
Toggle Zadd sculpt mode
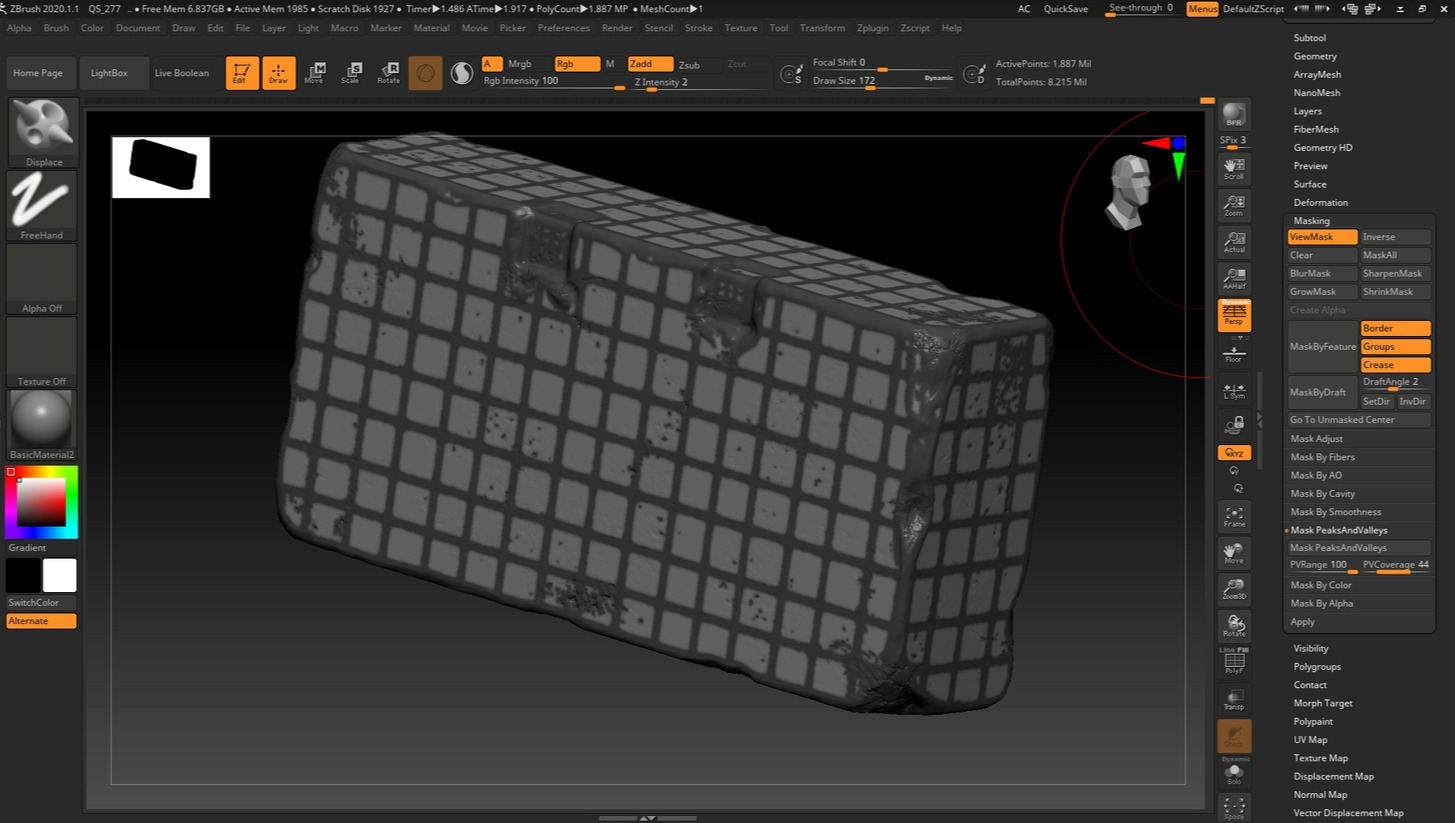click(650, 64)
